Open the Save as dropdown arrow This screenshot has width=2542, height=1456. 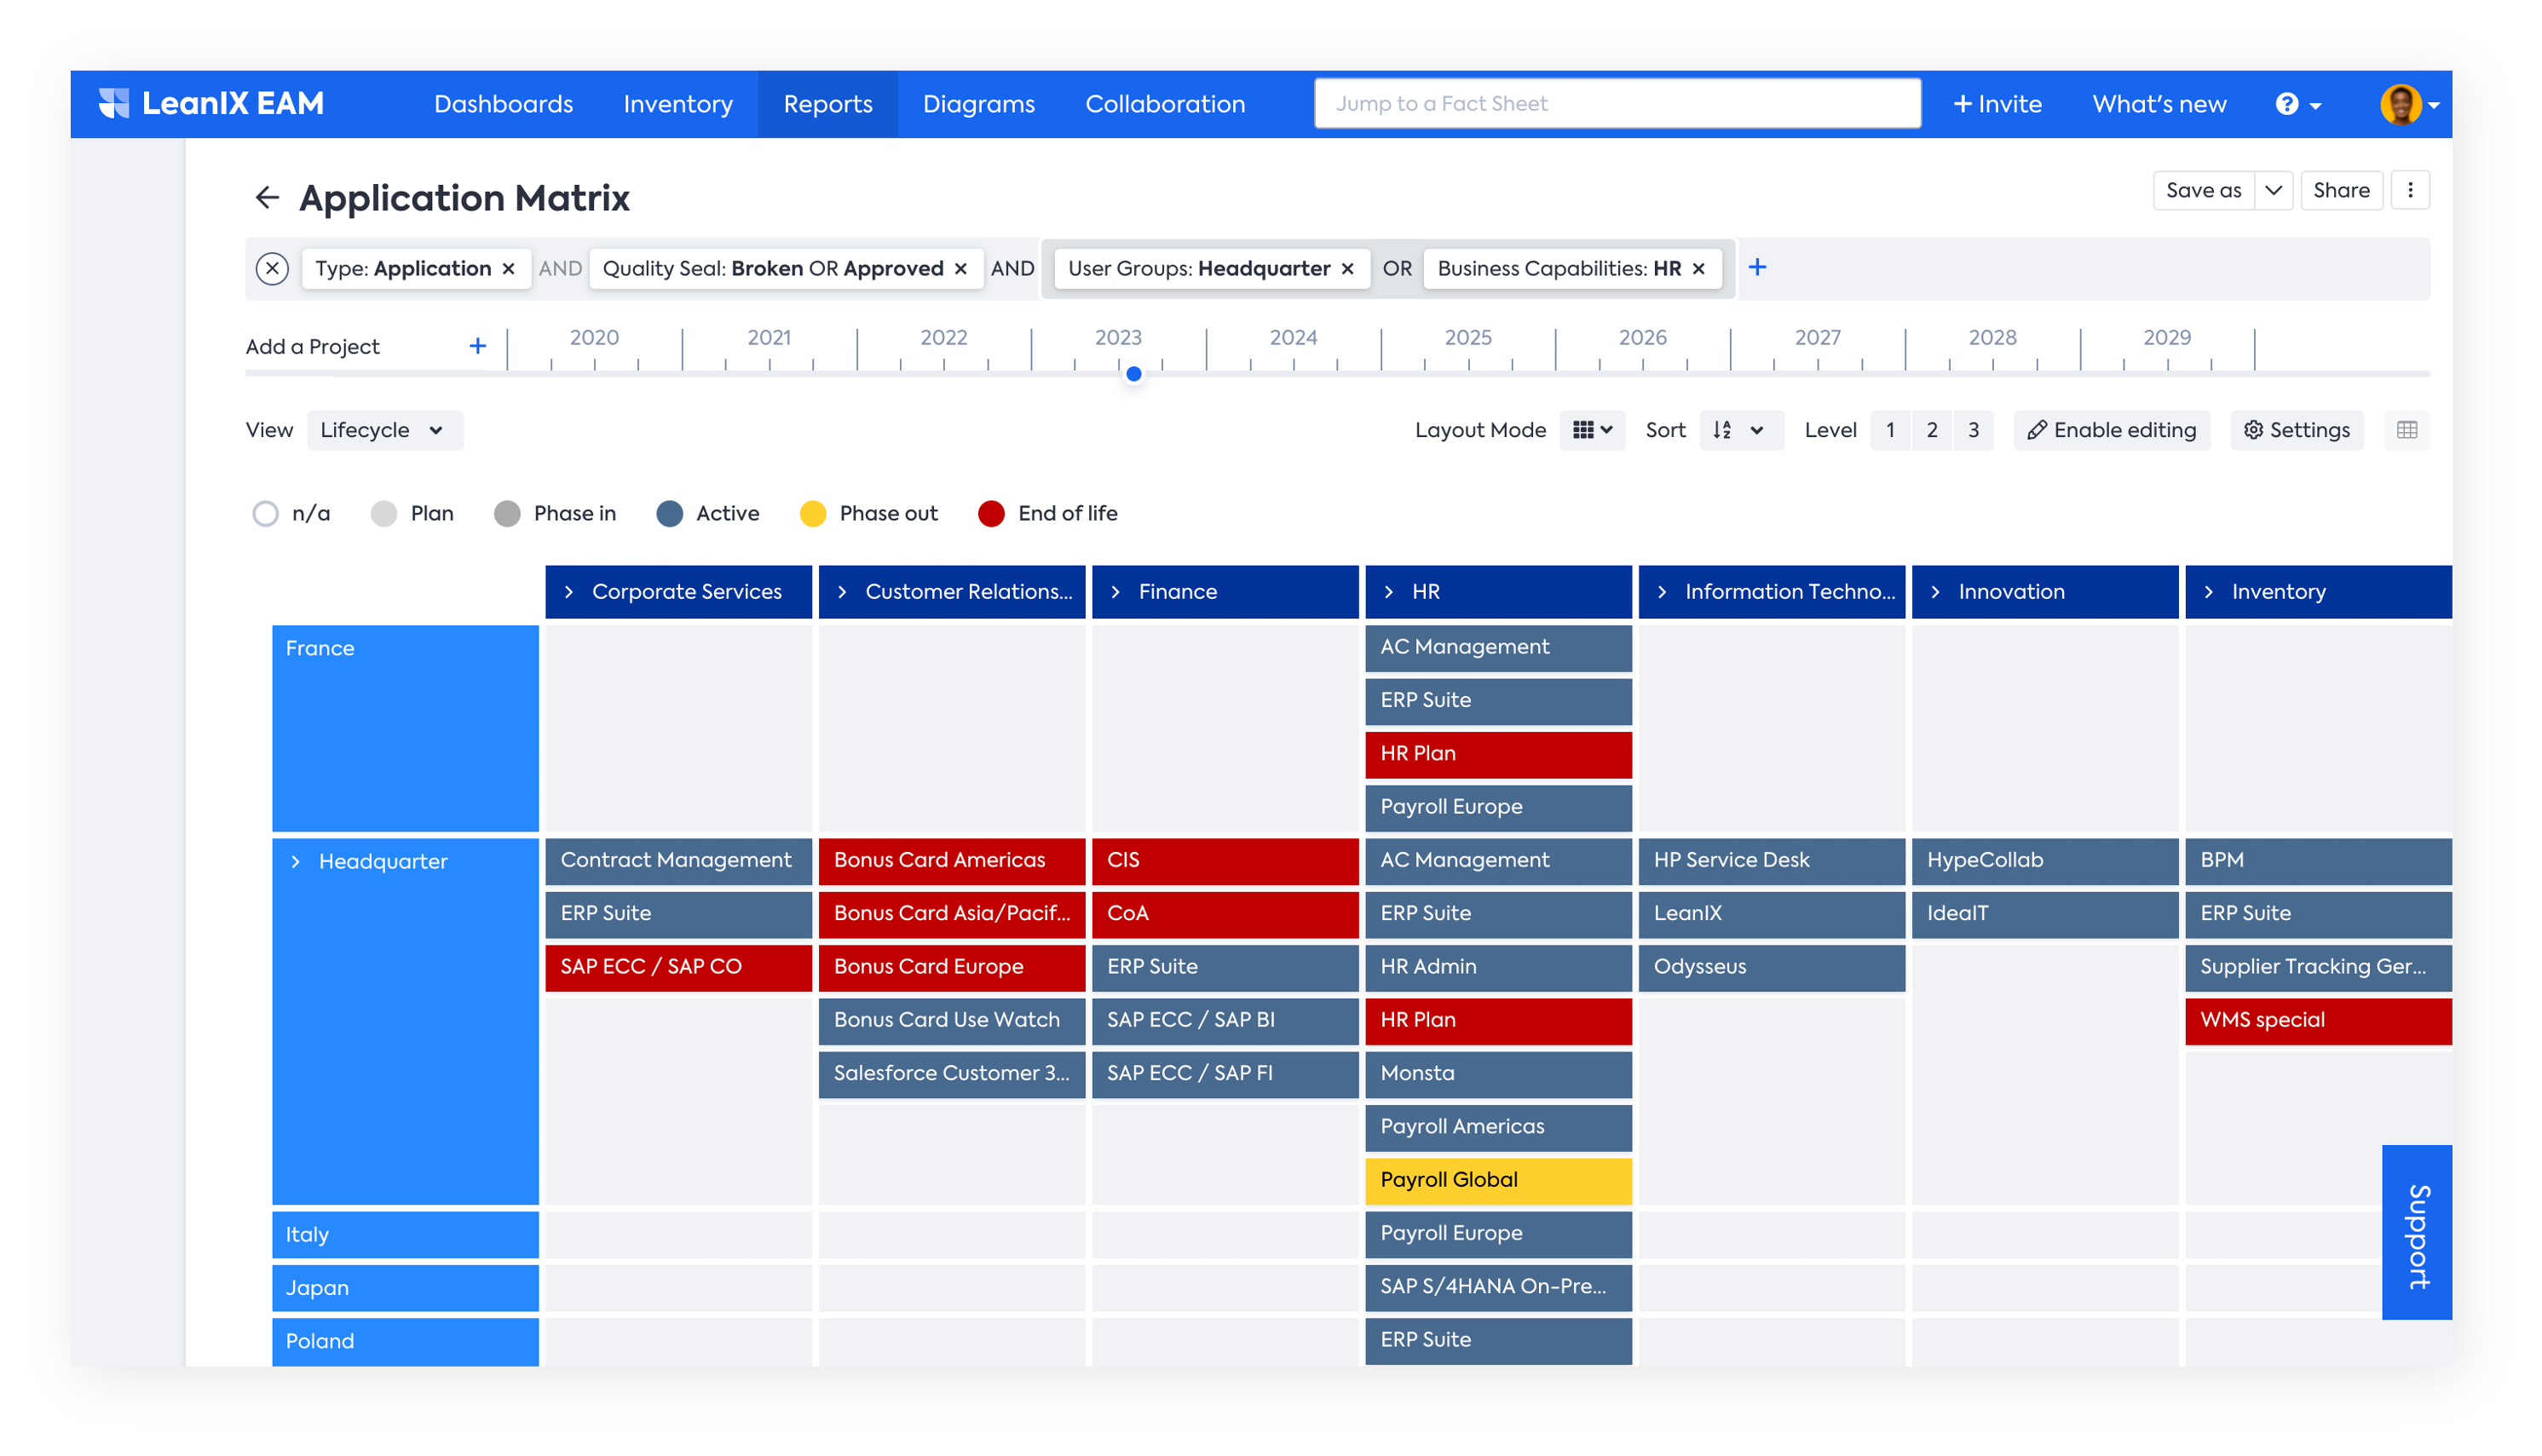tap(2273, 190)
